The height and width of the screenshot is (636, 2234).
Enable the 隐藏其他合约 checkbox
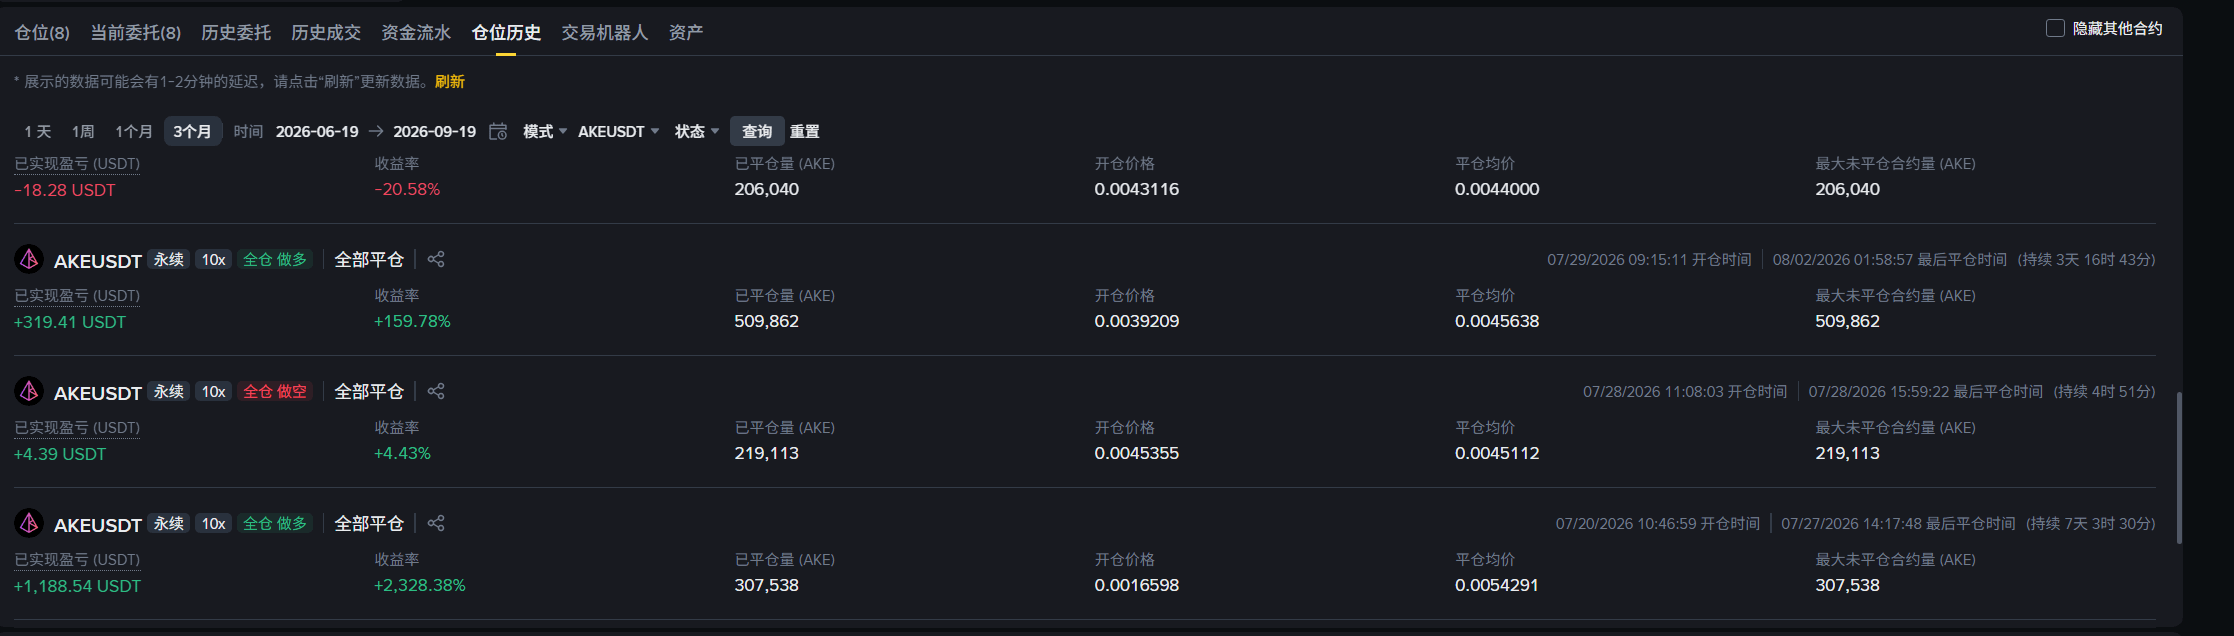(2055, 28)
